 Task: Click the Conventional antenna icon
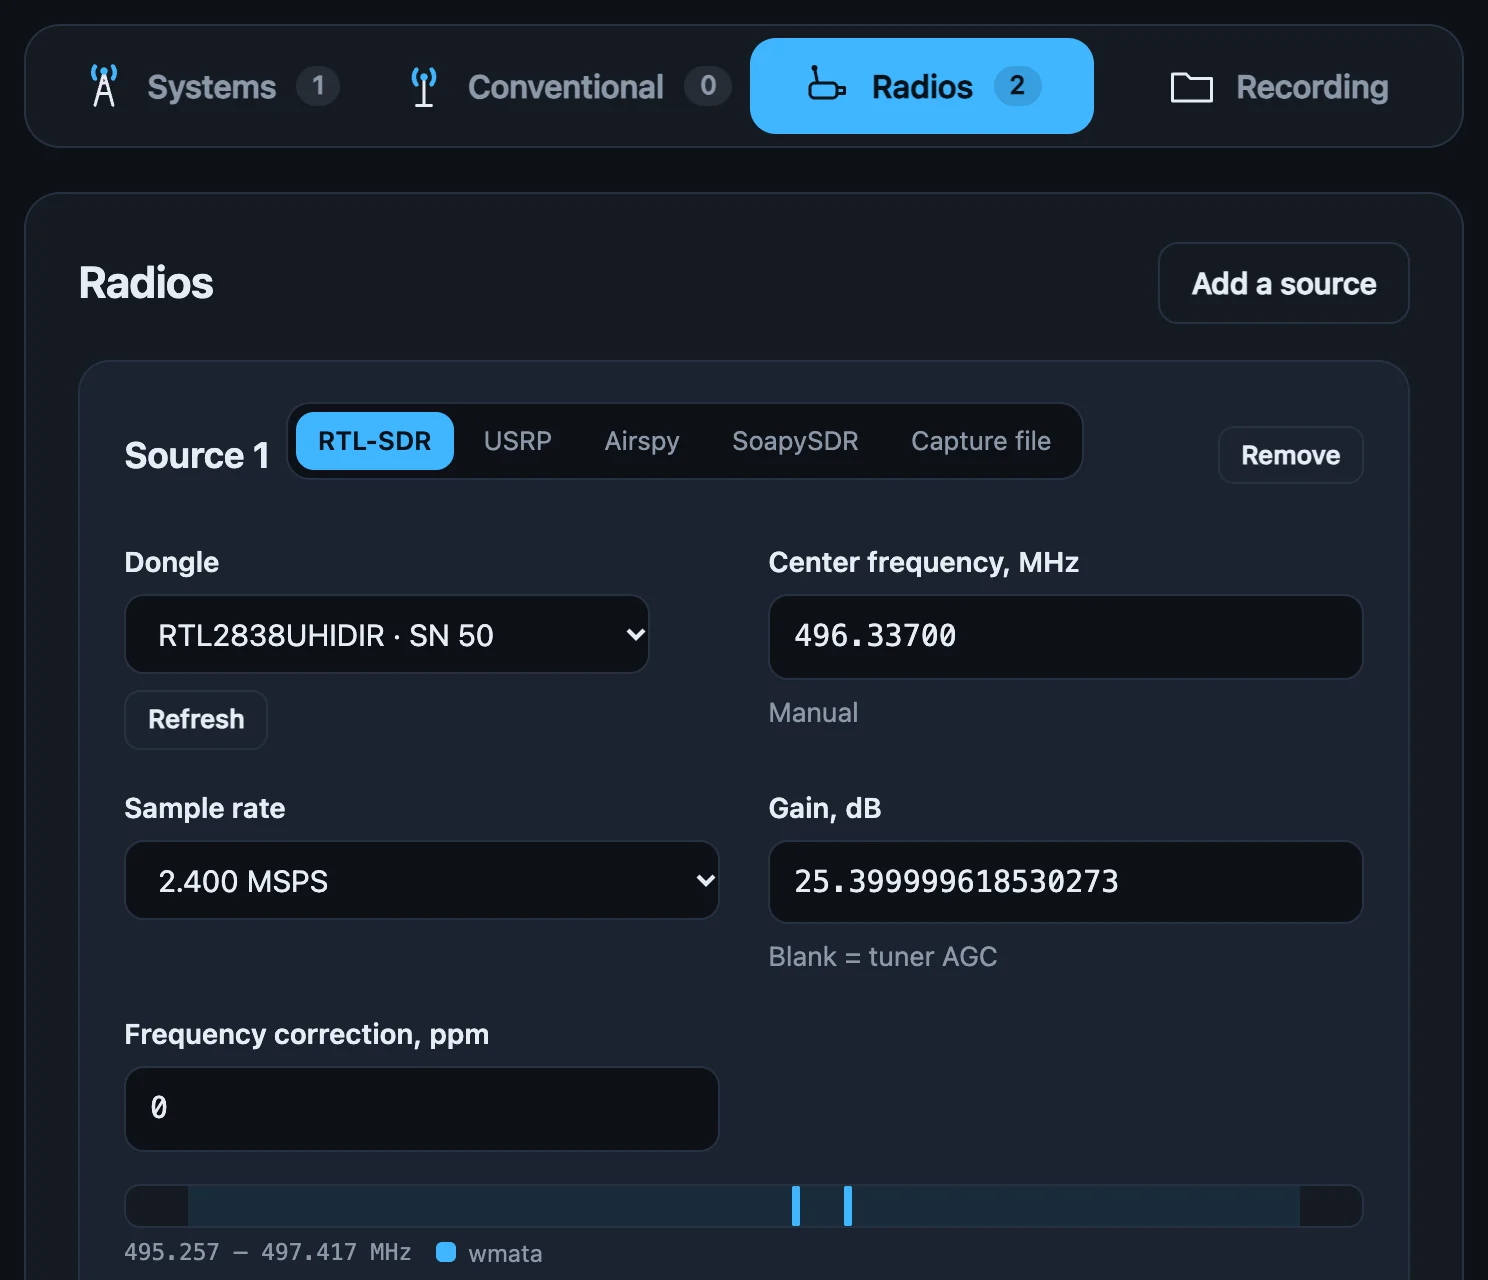pyautogui.click(x=424, y=87)
